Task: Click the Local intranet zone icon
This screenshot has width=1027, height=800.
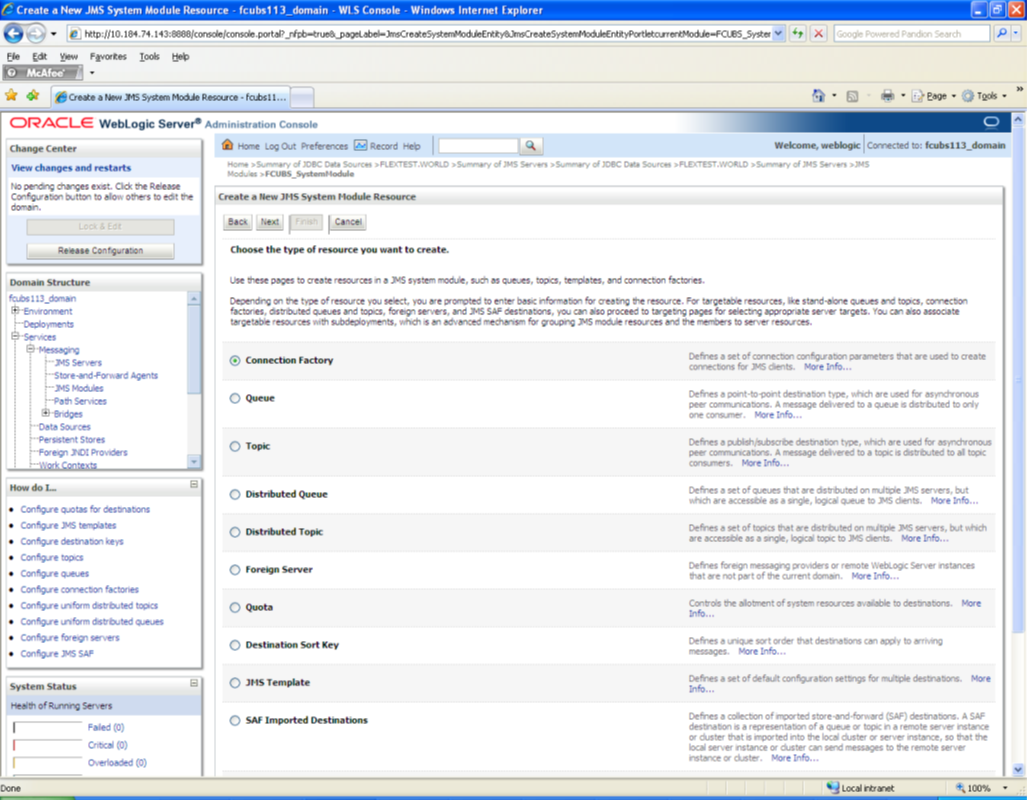Action: [832, 788]
